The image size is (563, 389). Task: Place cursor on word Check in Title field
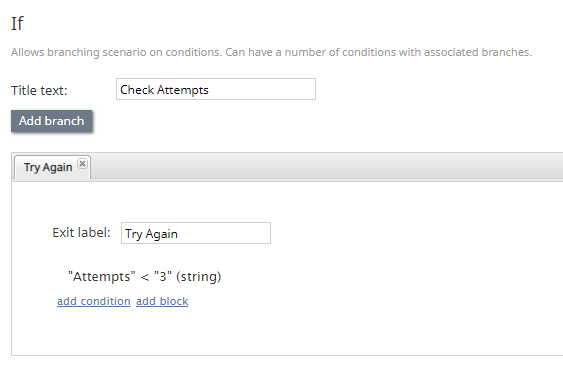[137, 89]
